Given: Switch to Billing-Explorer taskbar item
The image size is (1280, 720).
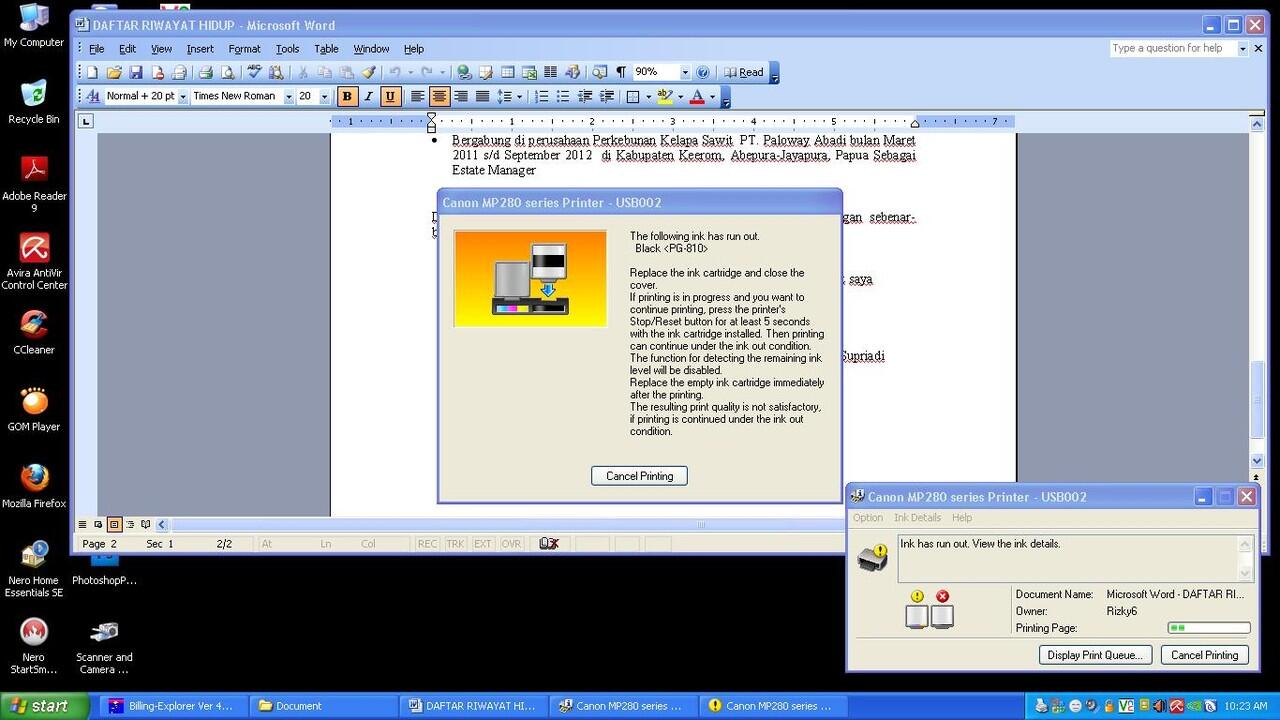Looking at the screenshot, I should (x=171, y=705).
